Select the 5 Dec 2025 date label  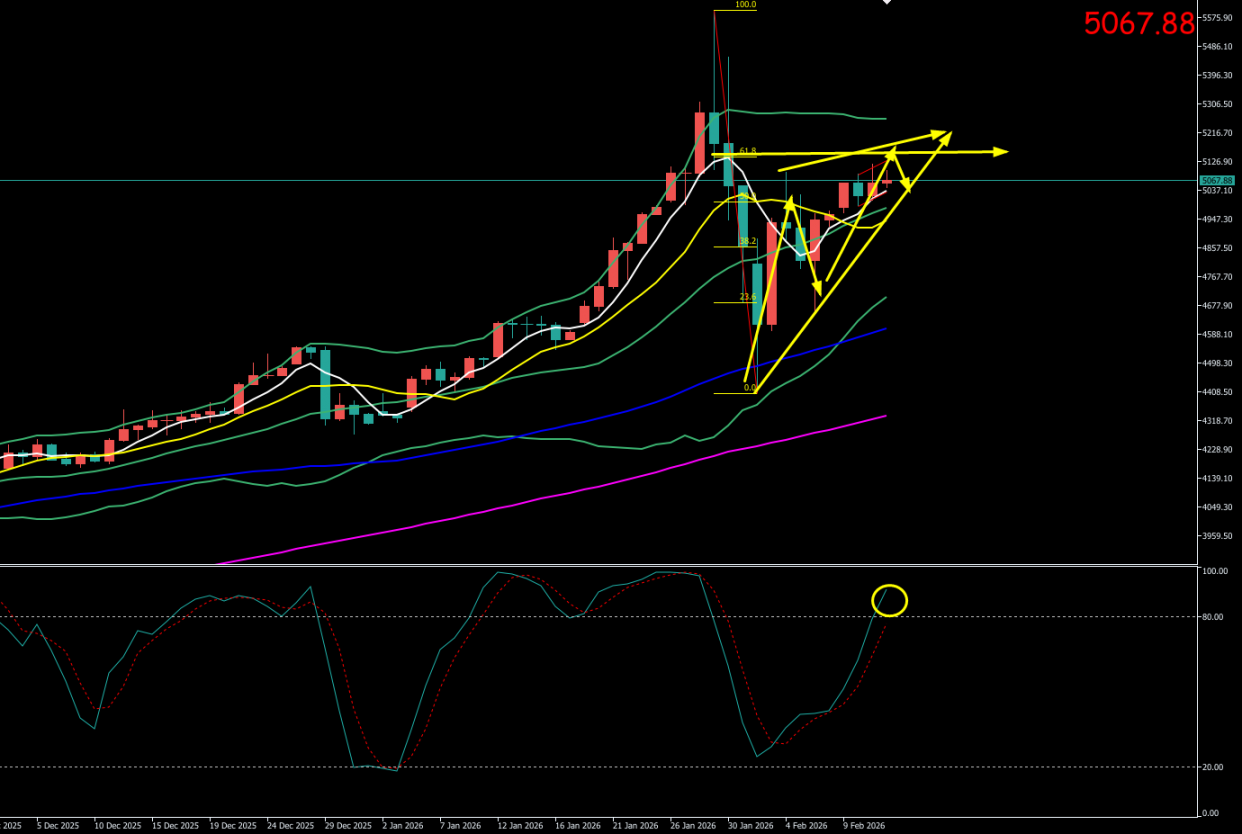click(58, 826)
